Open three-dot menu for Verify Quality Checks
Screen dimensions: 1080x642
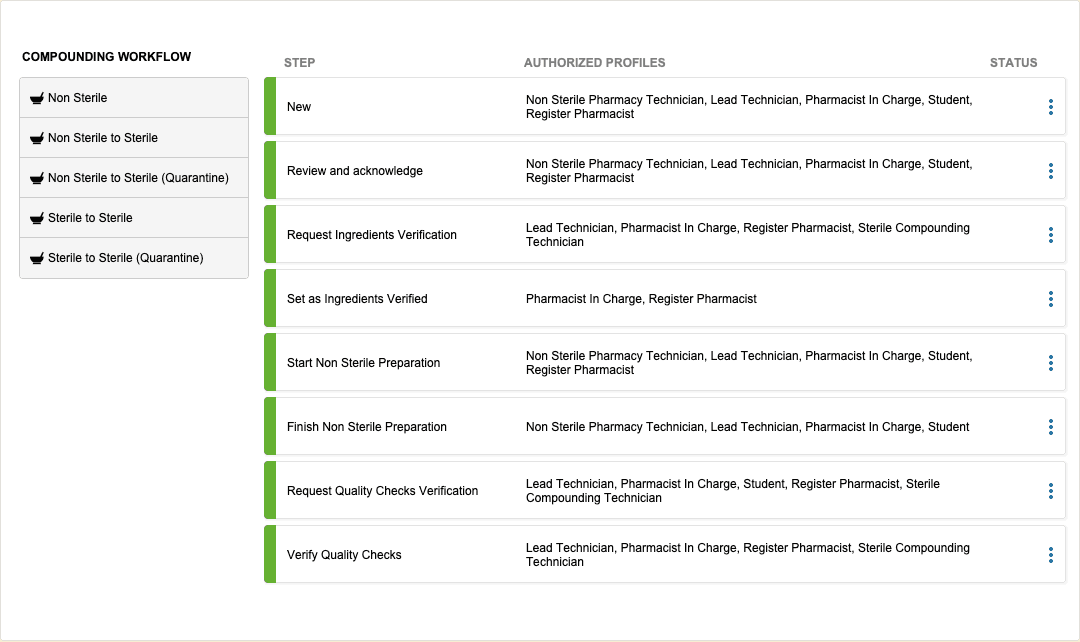[1050, 555]
